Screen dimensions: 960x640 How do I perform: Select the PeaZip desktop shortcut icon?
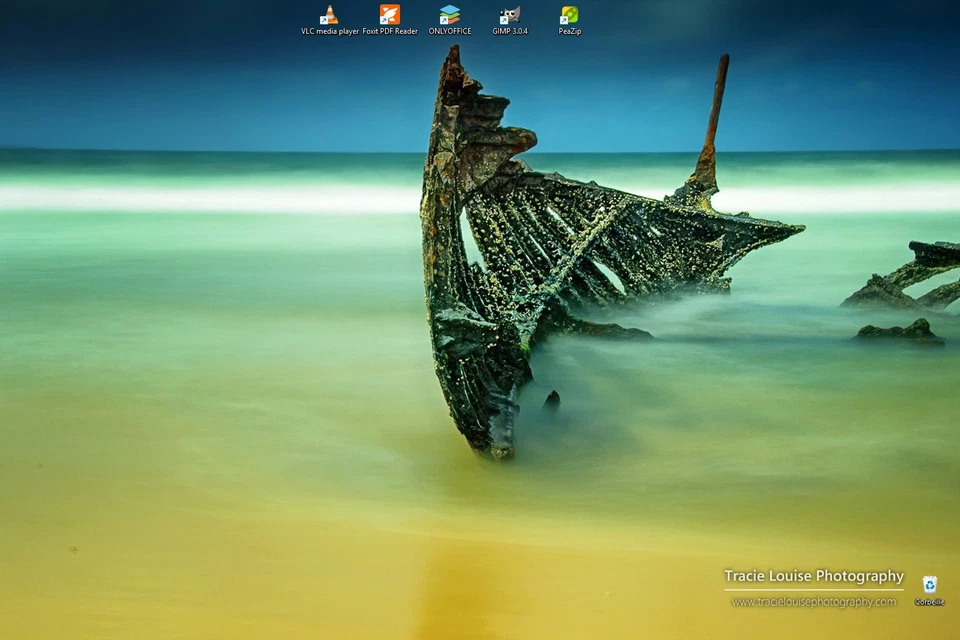click(x=569, y=15)
